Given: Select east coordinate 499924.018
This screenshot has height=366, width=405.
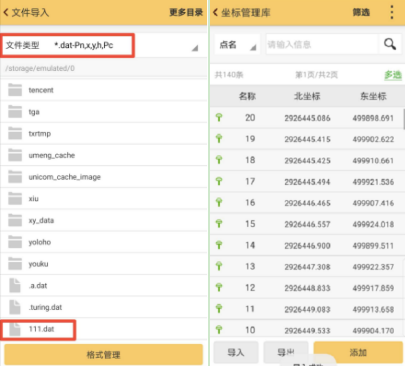Looking at the screenshot, I should pos(373,224).
